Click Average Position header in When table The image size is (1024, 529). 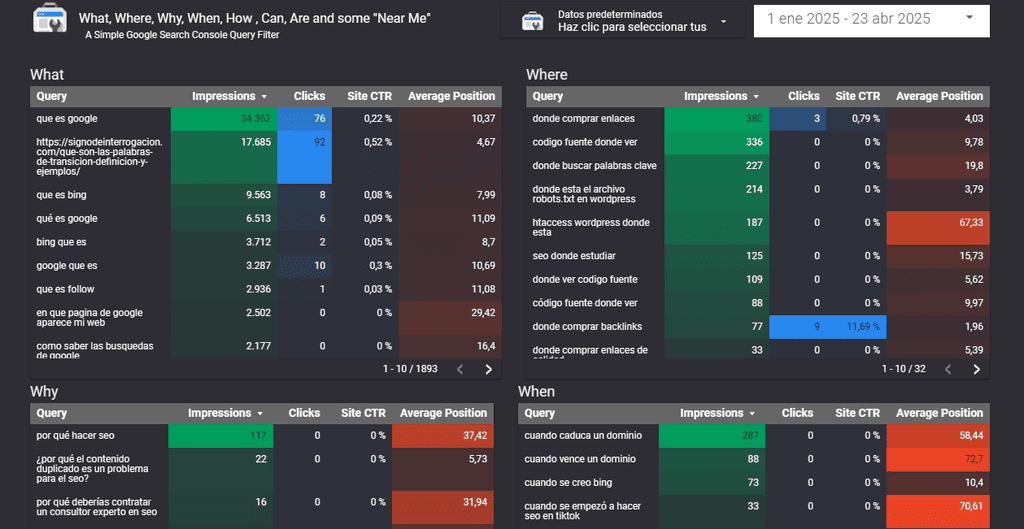point(939,413)
